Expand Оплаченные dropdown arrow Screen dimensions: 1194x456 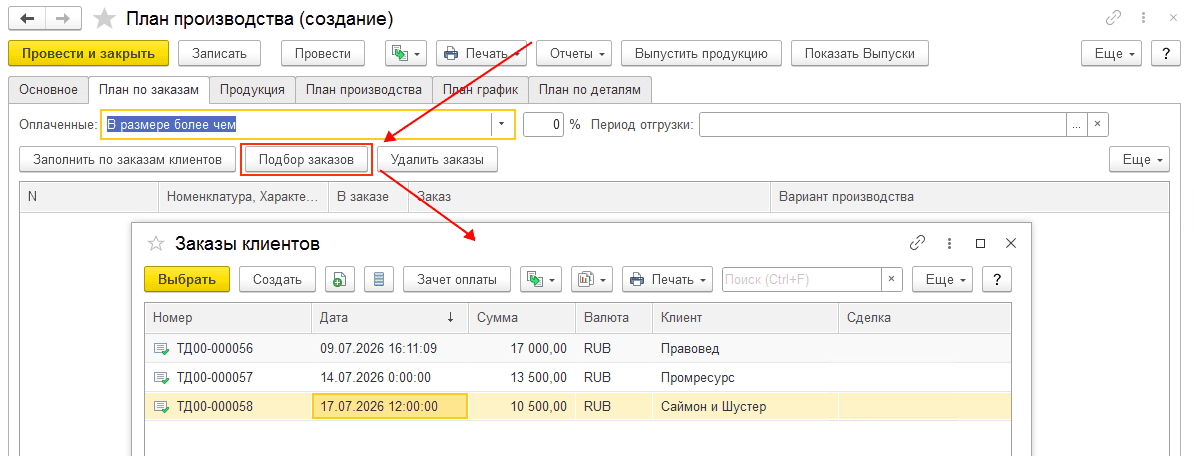[x=503, y=124]
